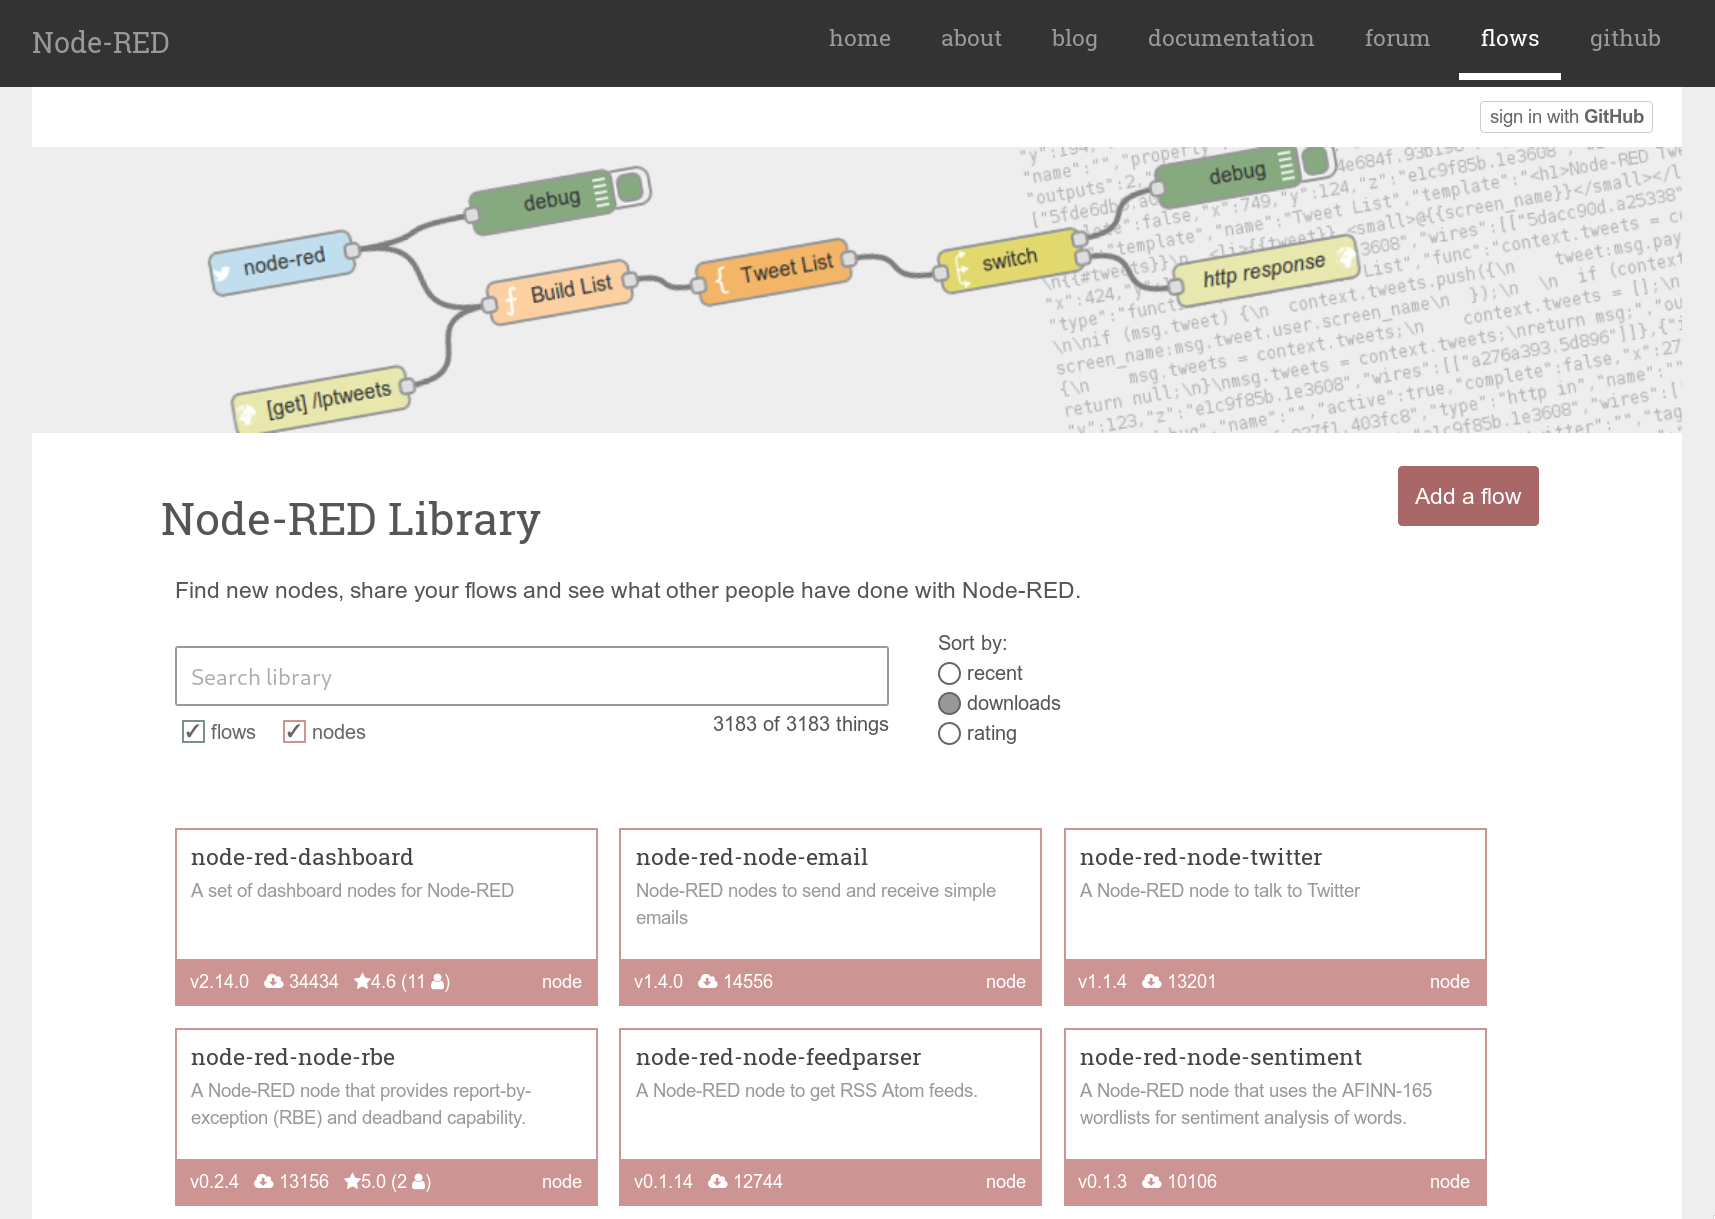The image size is (1715, 1219).
Task: Click the 'node' type label on node-red-node-rbe card
Action: [562, 1182]
